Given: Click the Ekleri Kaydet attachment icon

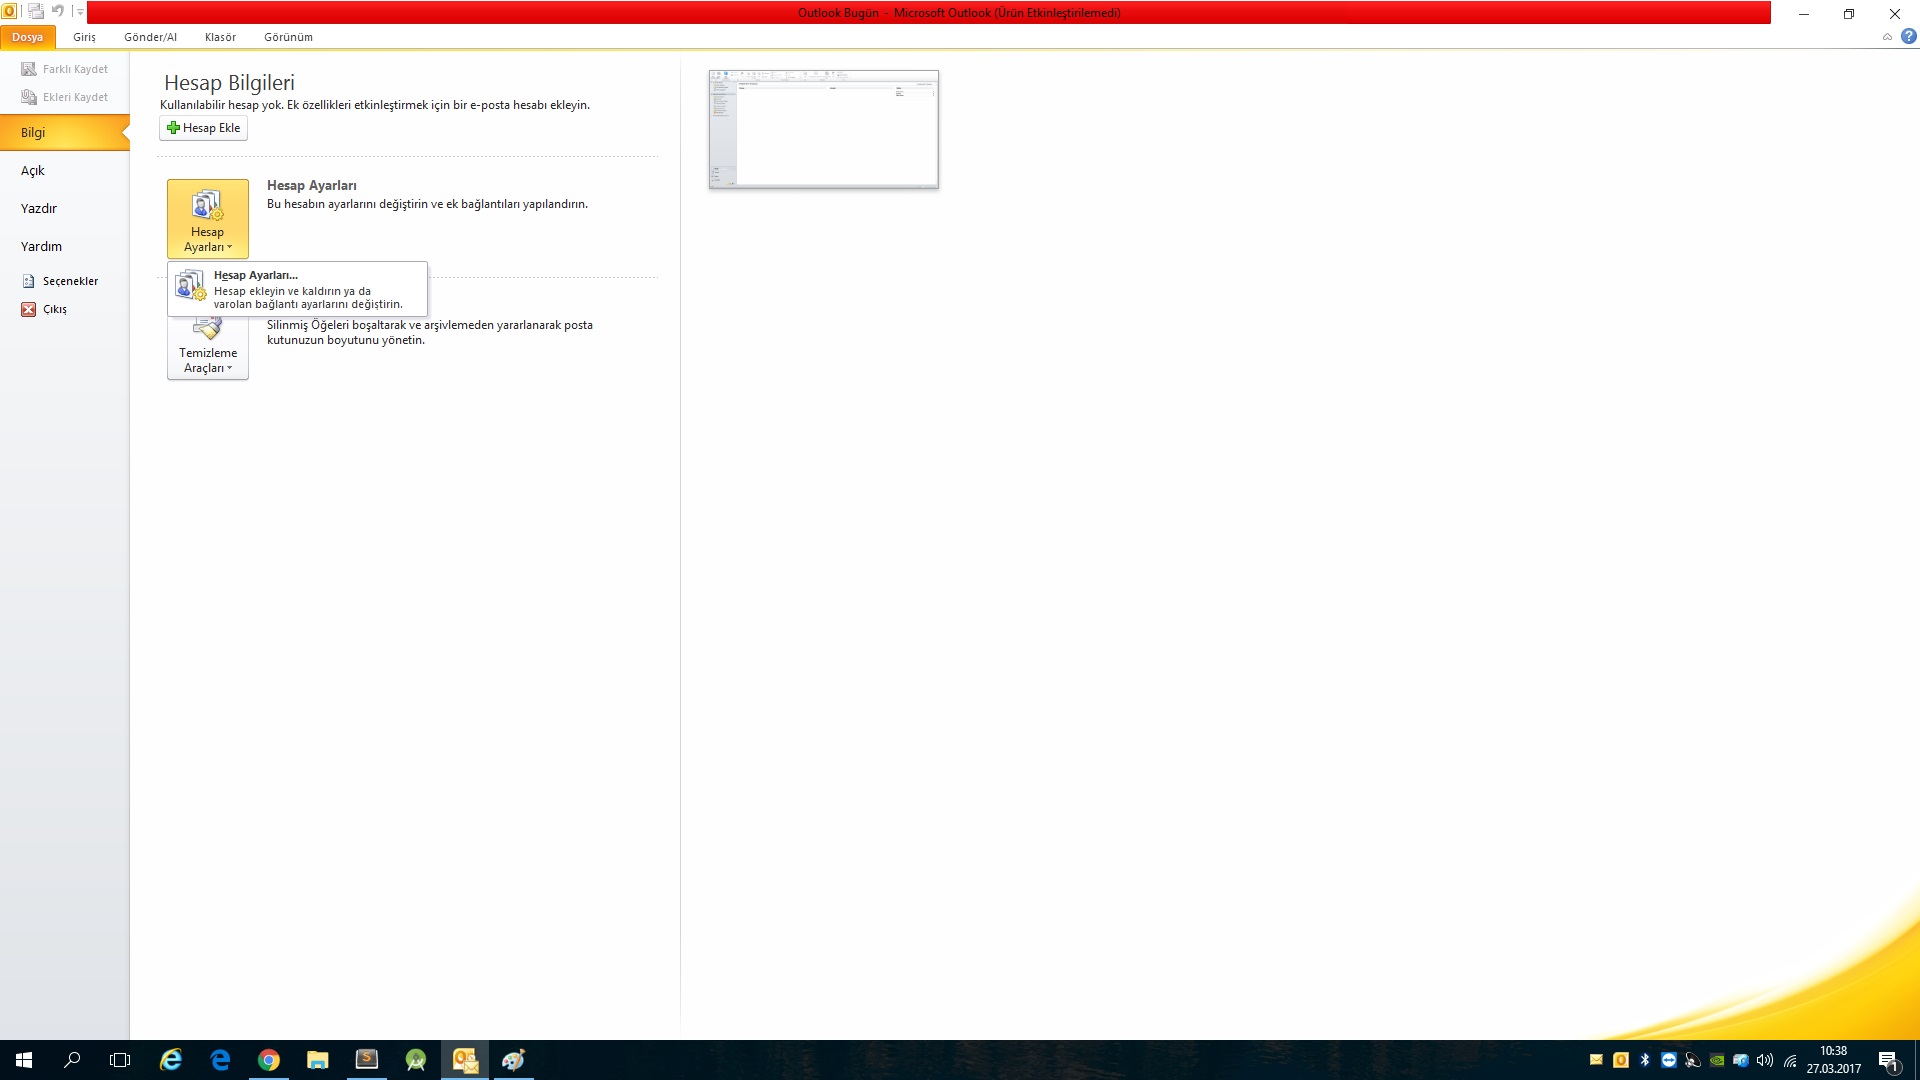Looking at the screenshot, I should point(29,97).
